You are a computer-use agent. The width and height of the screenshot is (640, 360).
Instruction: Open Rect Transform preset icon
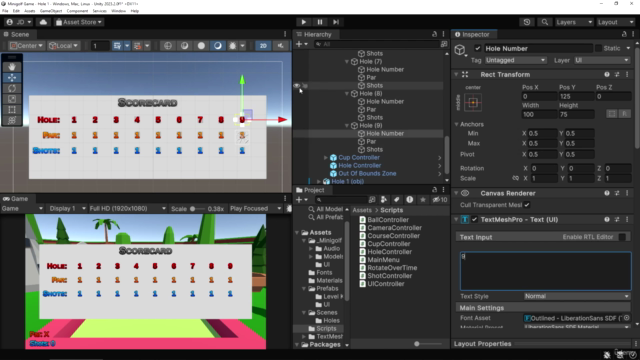pos(617,74)
